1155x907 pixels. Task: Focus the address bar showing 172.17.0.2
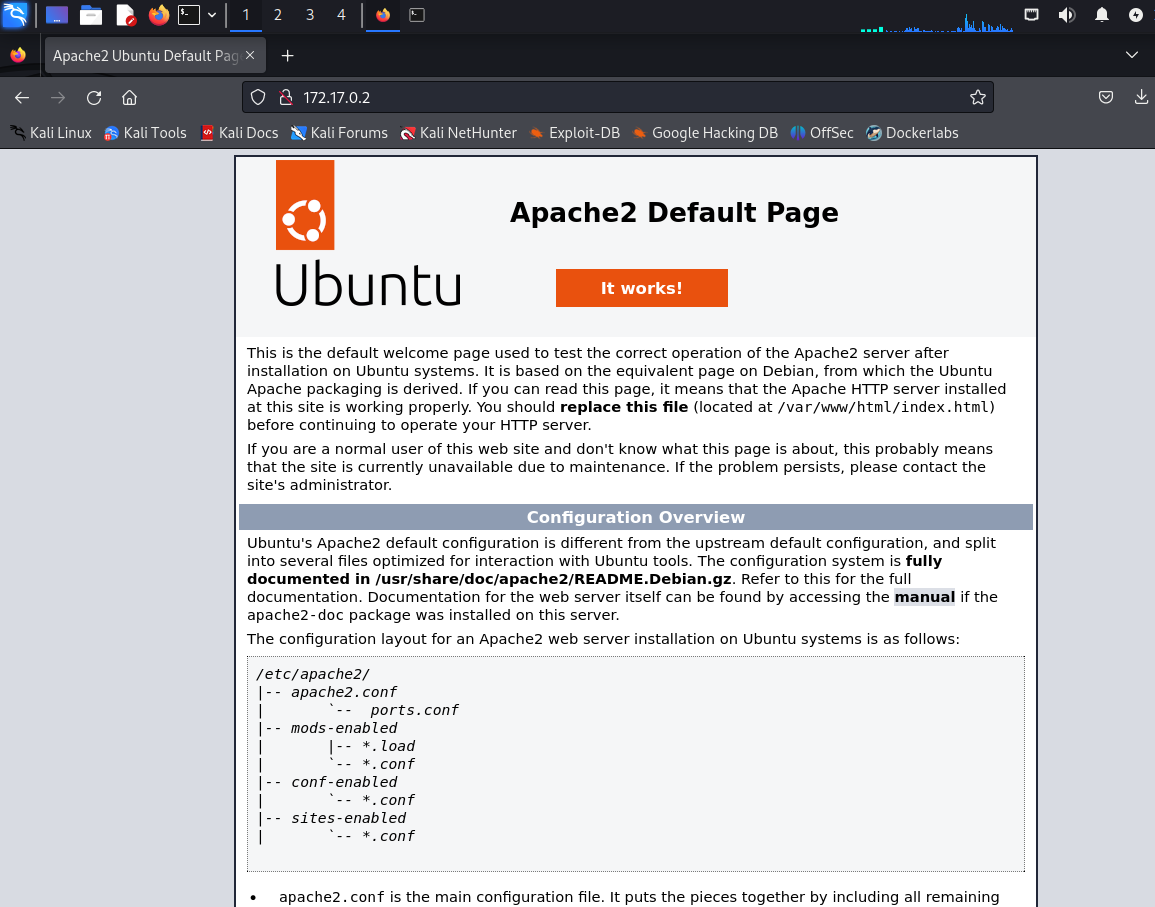(x=617, y=97)
